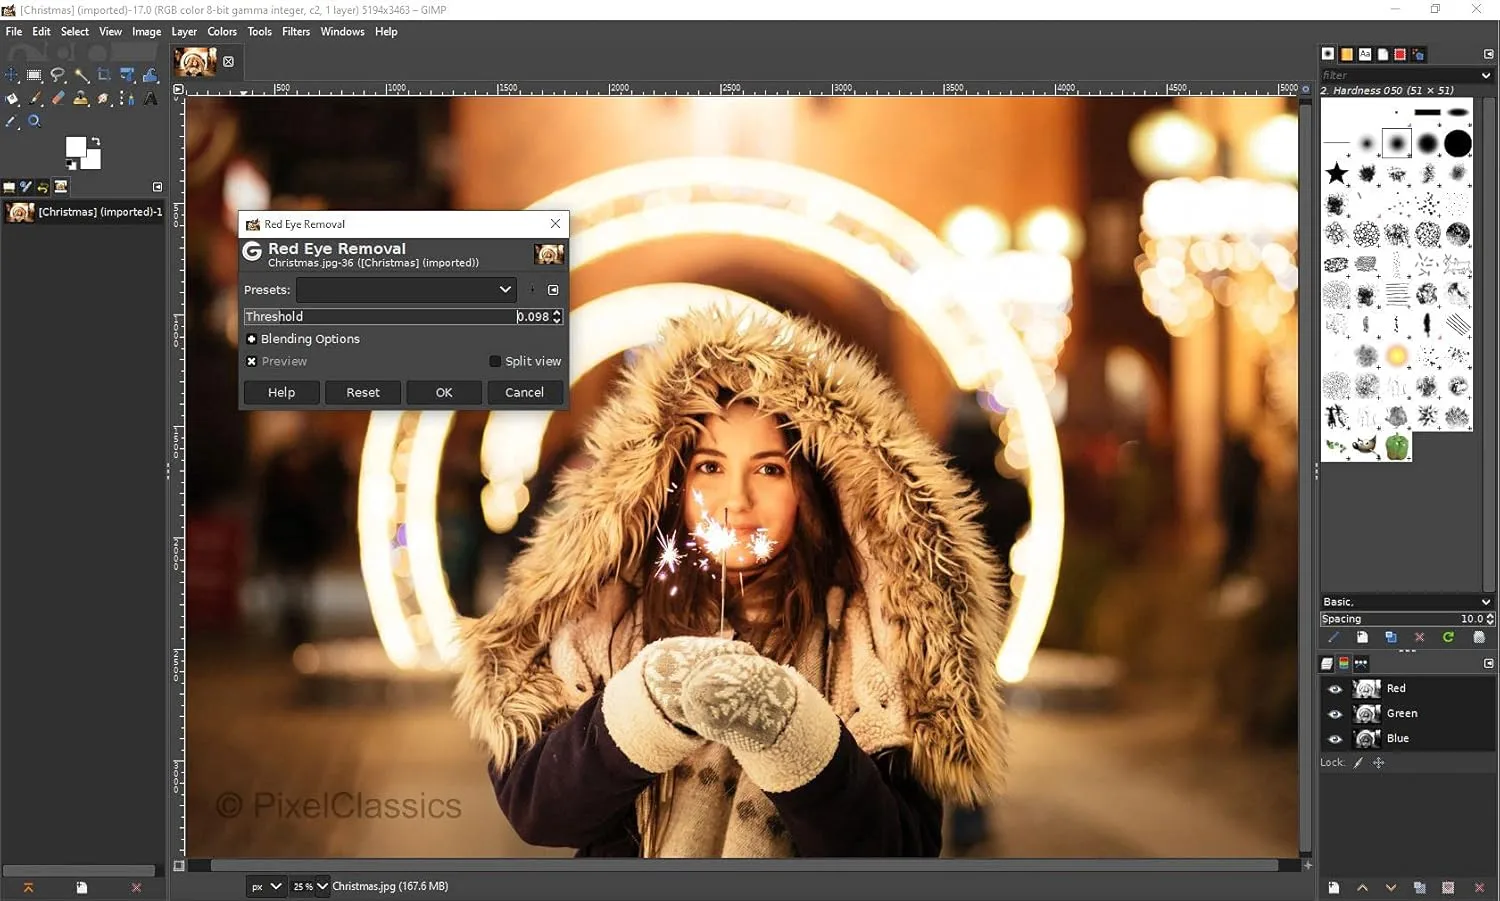
Task: Enable Split view in the dialog
Action: point(495,361)
